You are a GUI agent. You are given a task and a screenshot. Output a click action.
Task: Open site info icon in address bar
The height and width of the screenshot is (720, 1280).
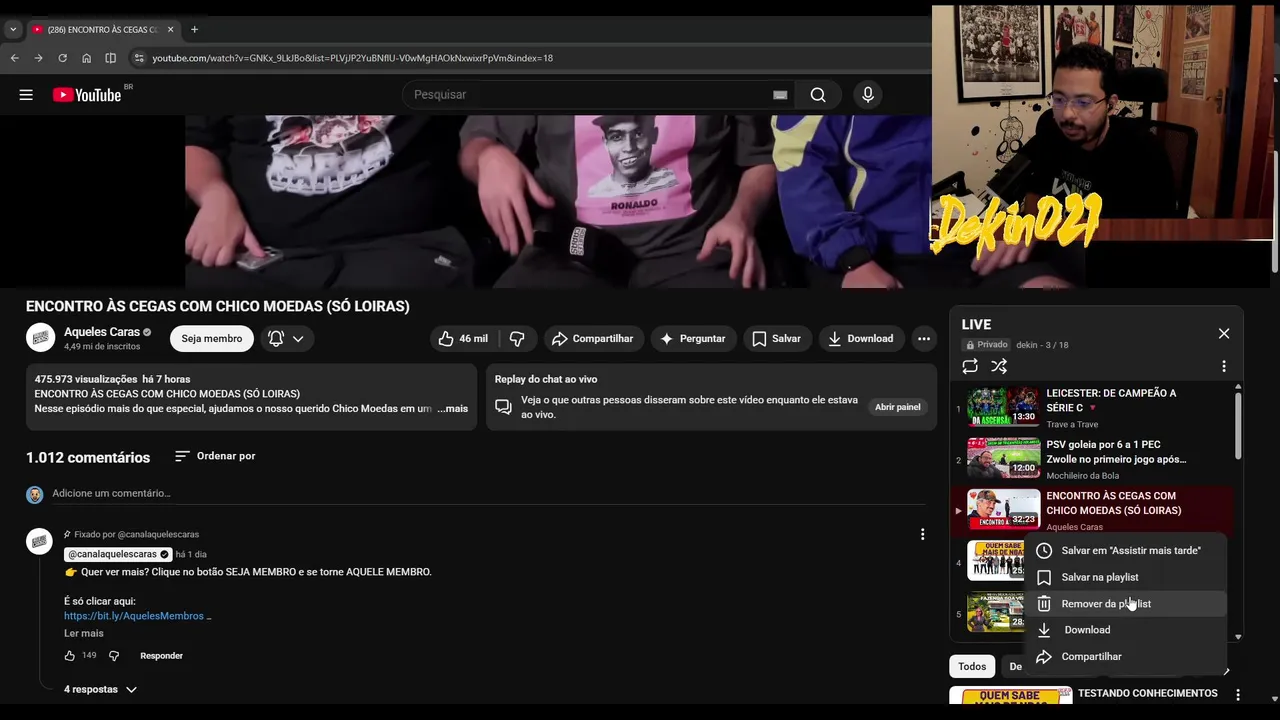(139, 58)
